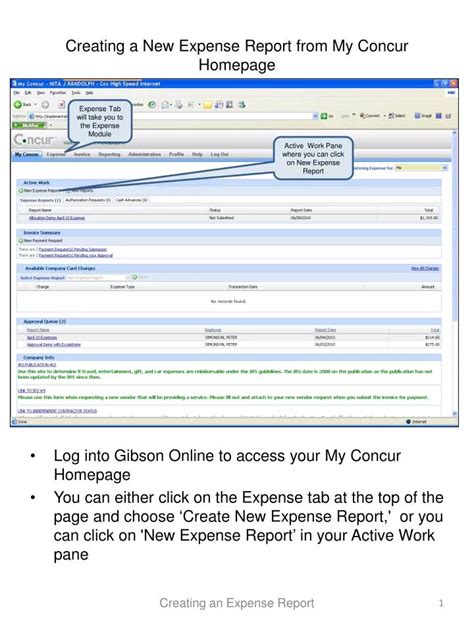Click the New Payment Request icon
This screenshot has width=474, height=632.
(21, 241)
